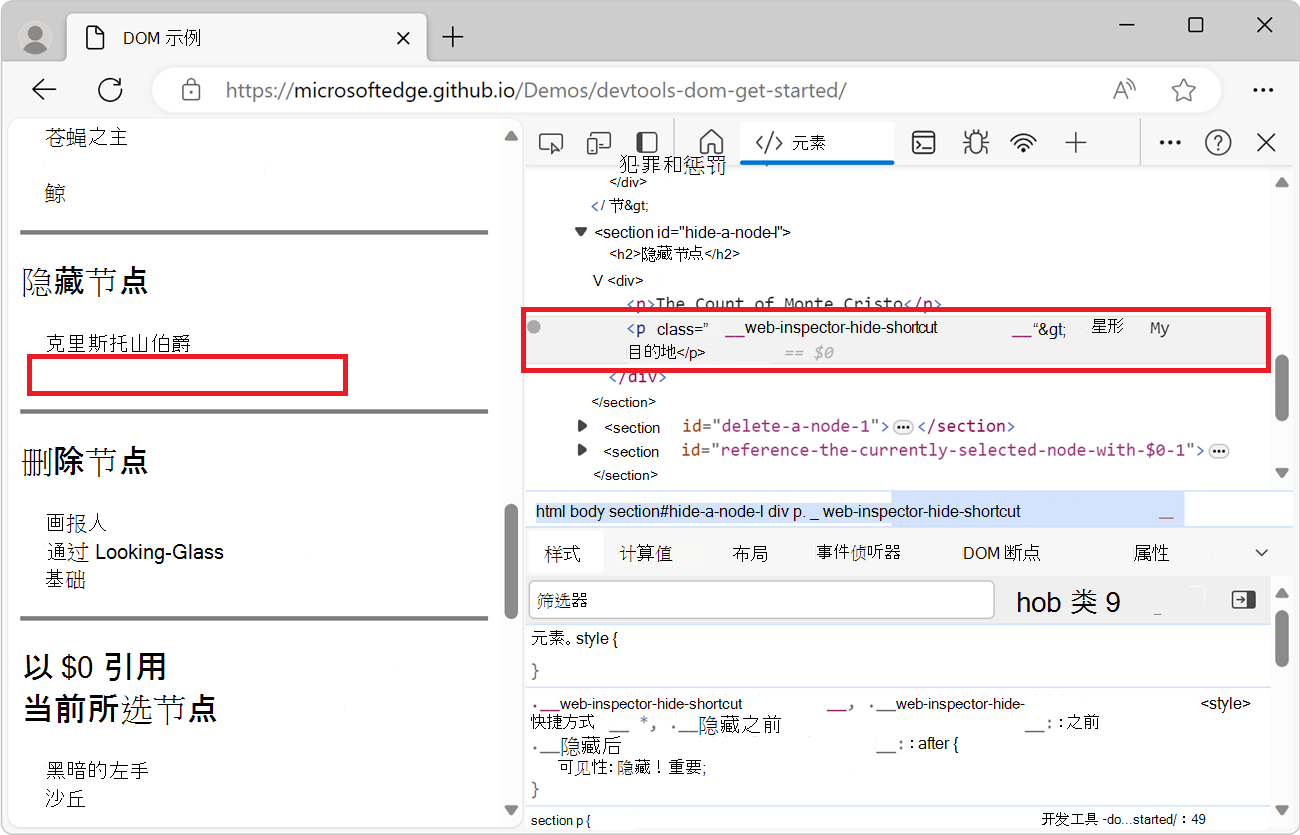Click the 画报人 list item
Image resolution: width=1300 pixels, height=835 pixels.
76,523
